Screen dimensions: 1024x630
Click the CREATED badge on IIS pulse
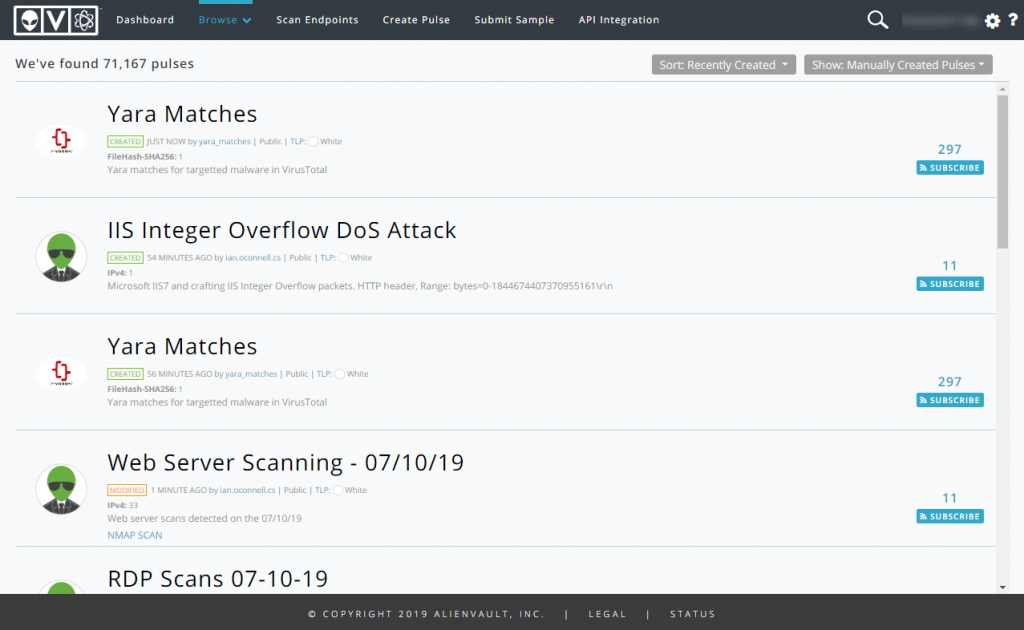(125, 257)
